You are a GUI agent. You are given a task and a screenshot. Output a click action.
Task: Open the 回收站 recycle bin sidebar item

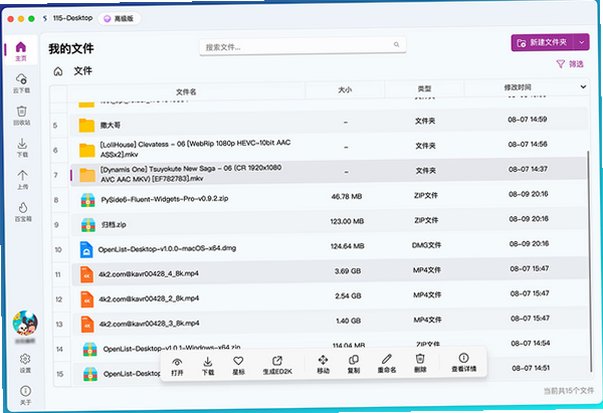click(22, 115)
